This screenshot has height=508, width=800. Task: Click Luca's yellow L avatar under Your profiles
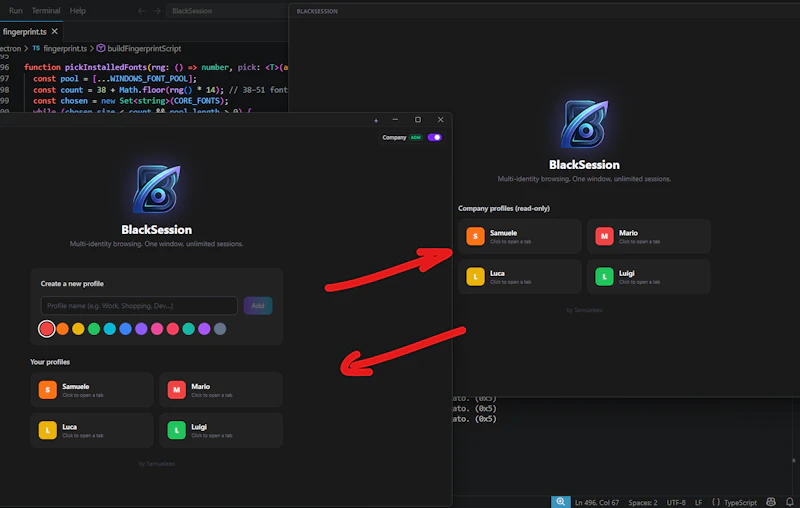47,430
